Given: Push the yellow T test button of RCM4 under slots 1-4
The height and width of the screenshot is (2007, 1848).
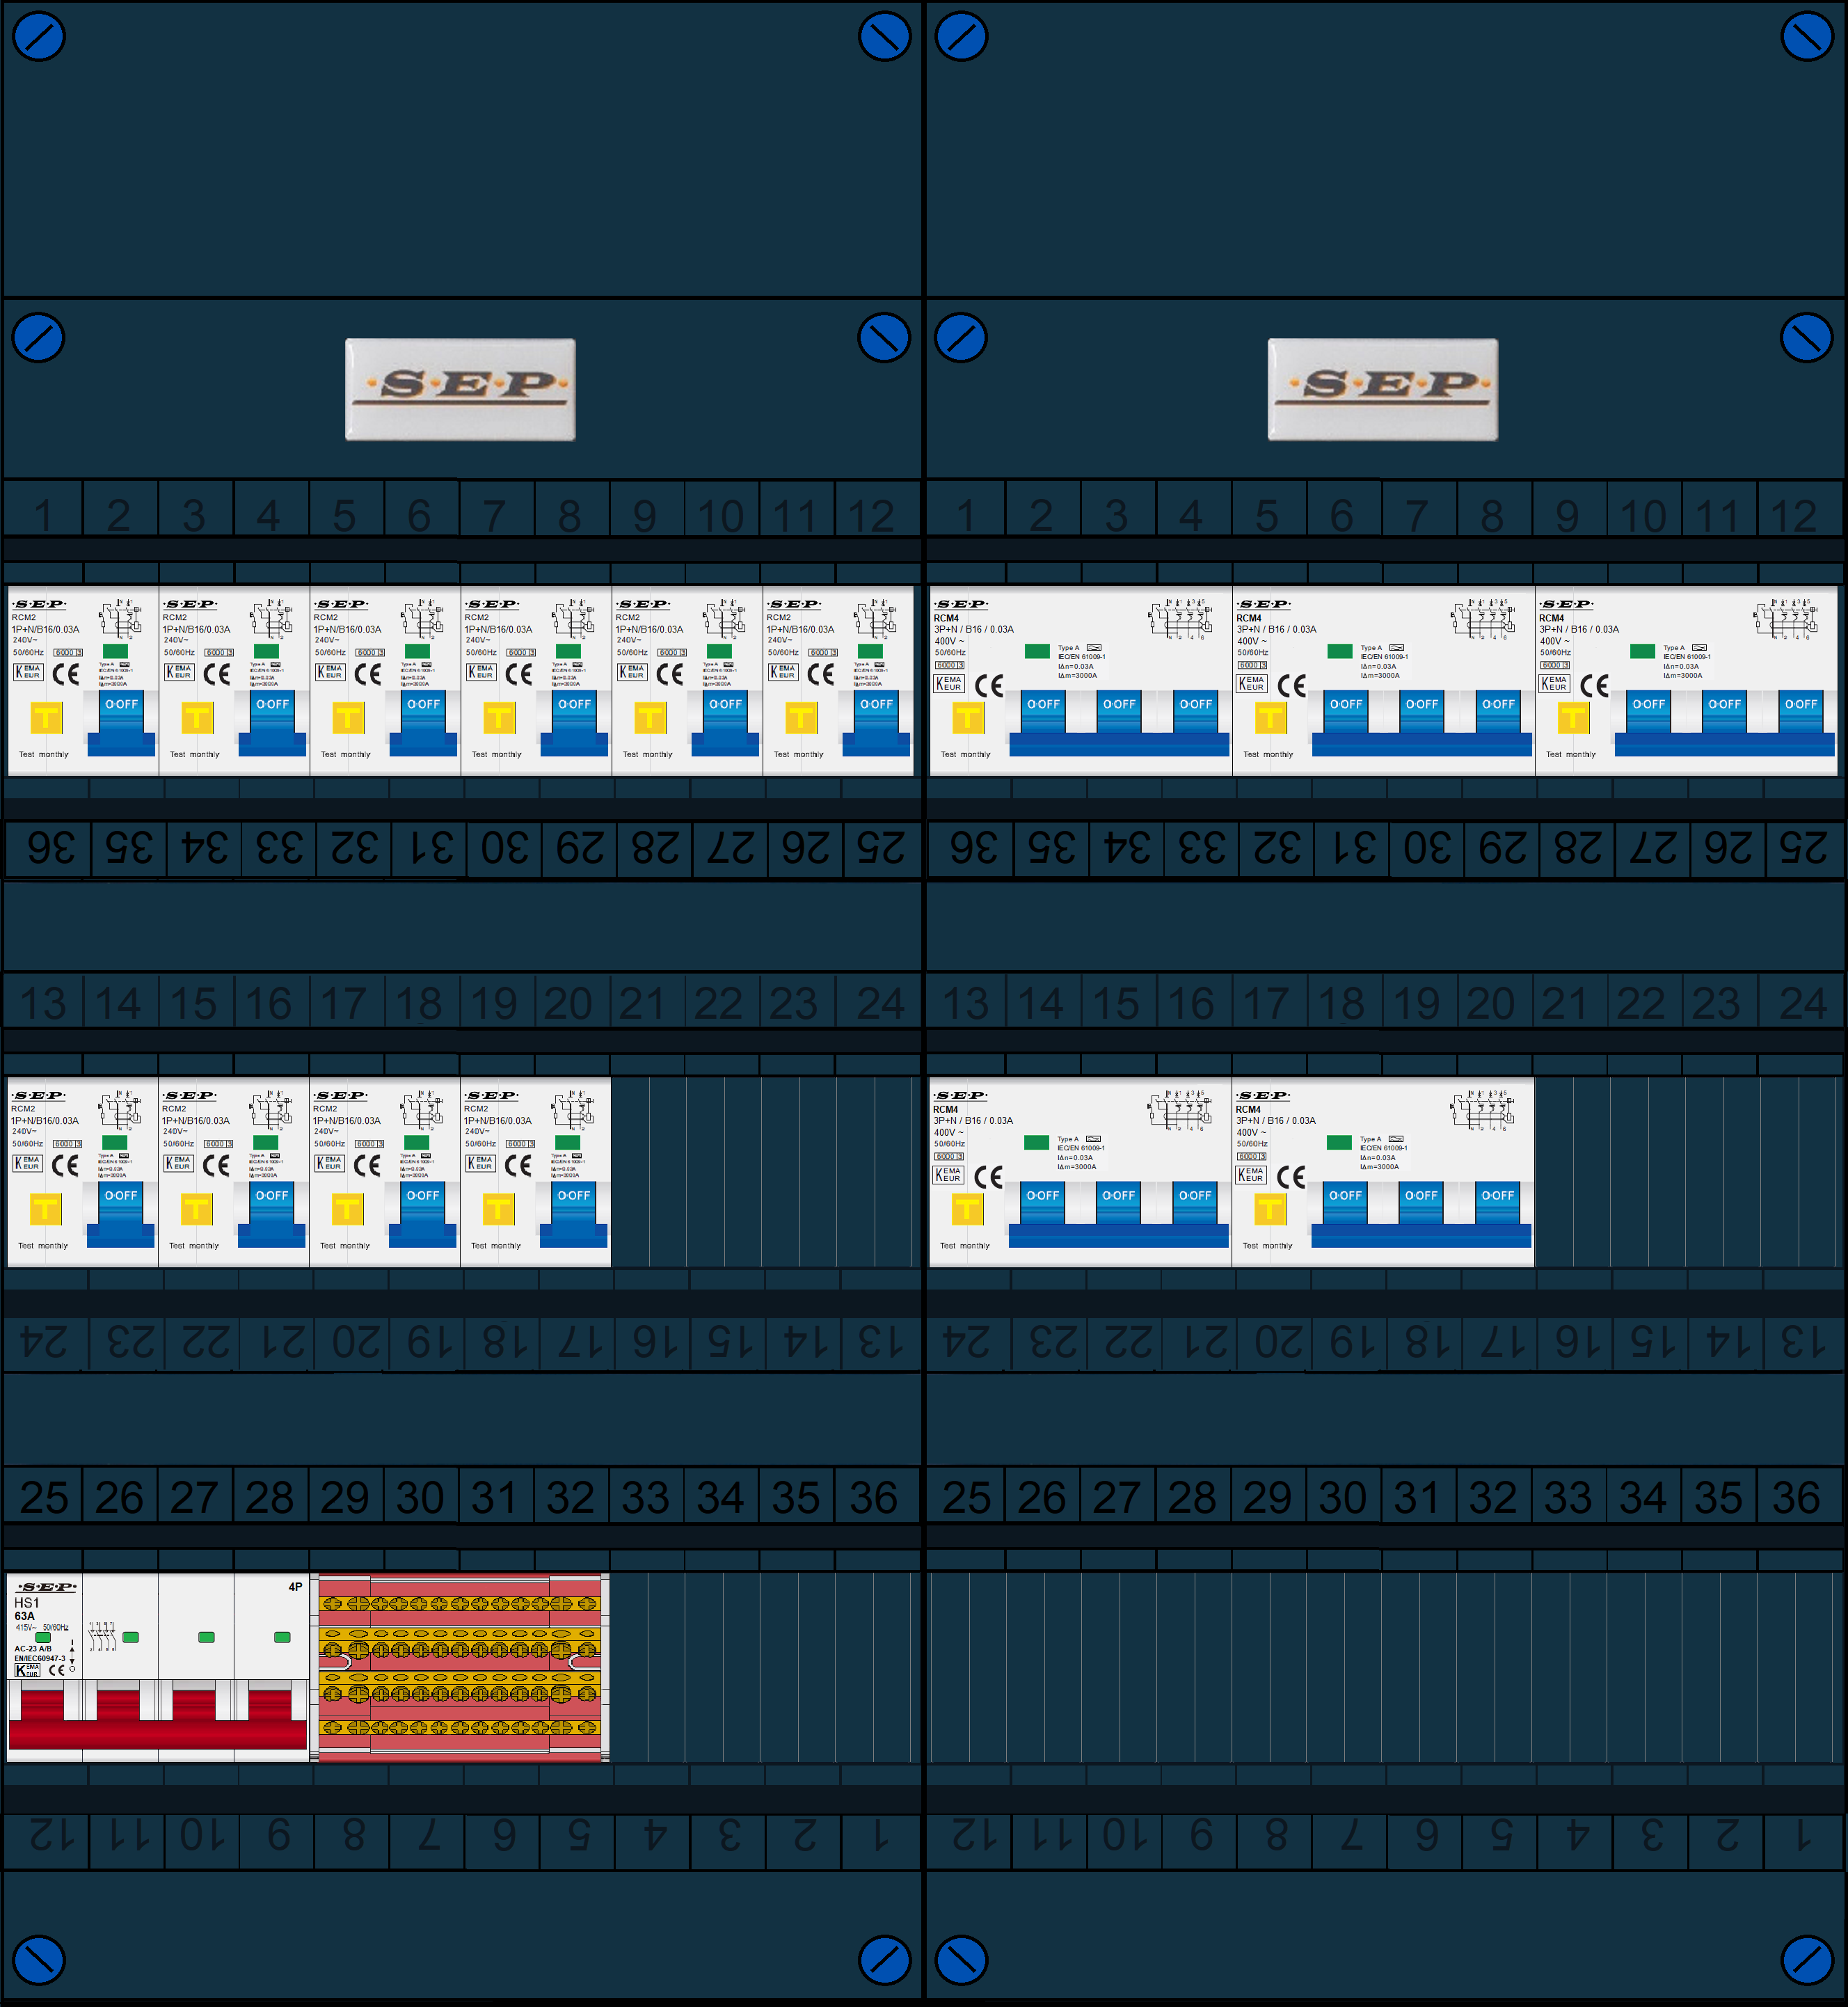Looking at the screenshot, I should click(x=968, y=717).
